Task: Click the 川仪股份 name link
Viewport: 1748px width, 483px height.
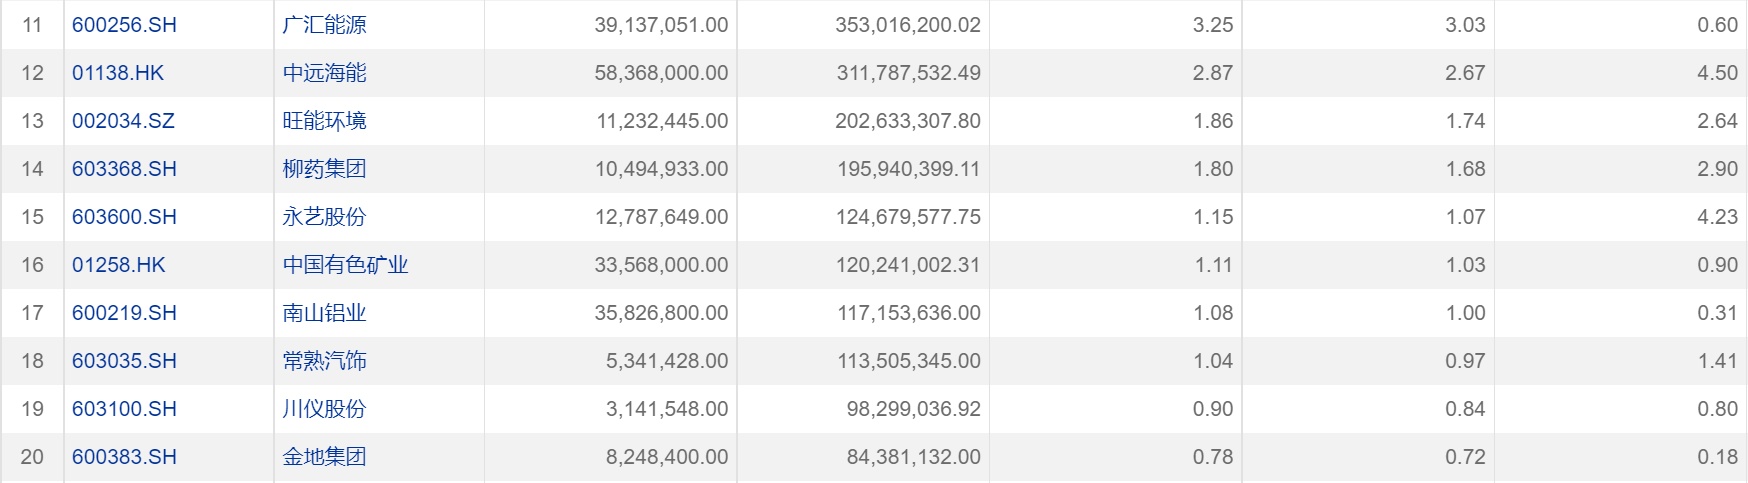Action: pos(324,409)
